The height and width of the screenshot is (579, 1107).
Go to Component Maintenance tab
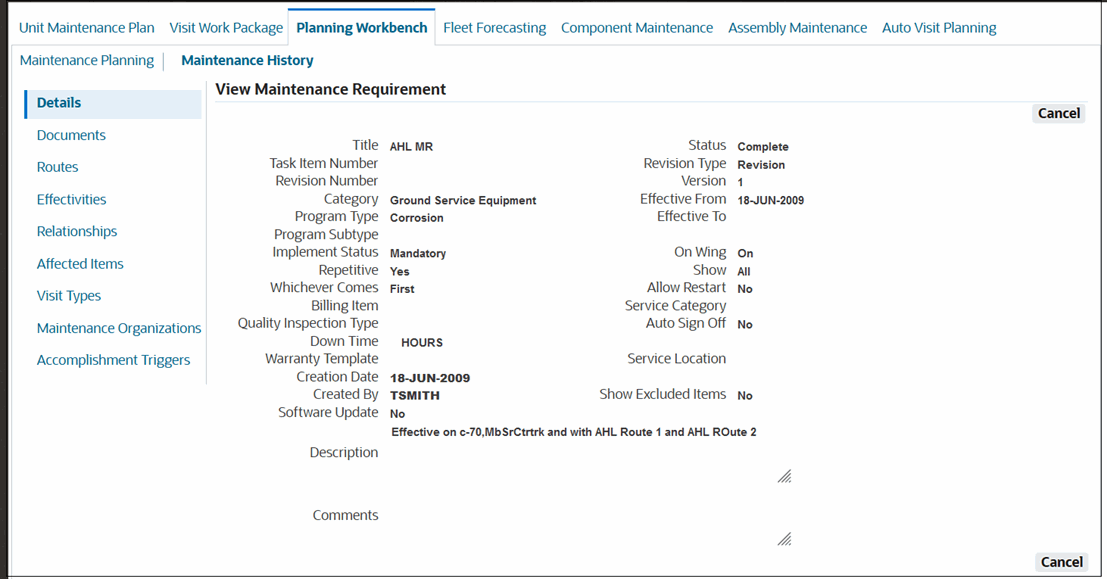(x=637, y=28)
